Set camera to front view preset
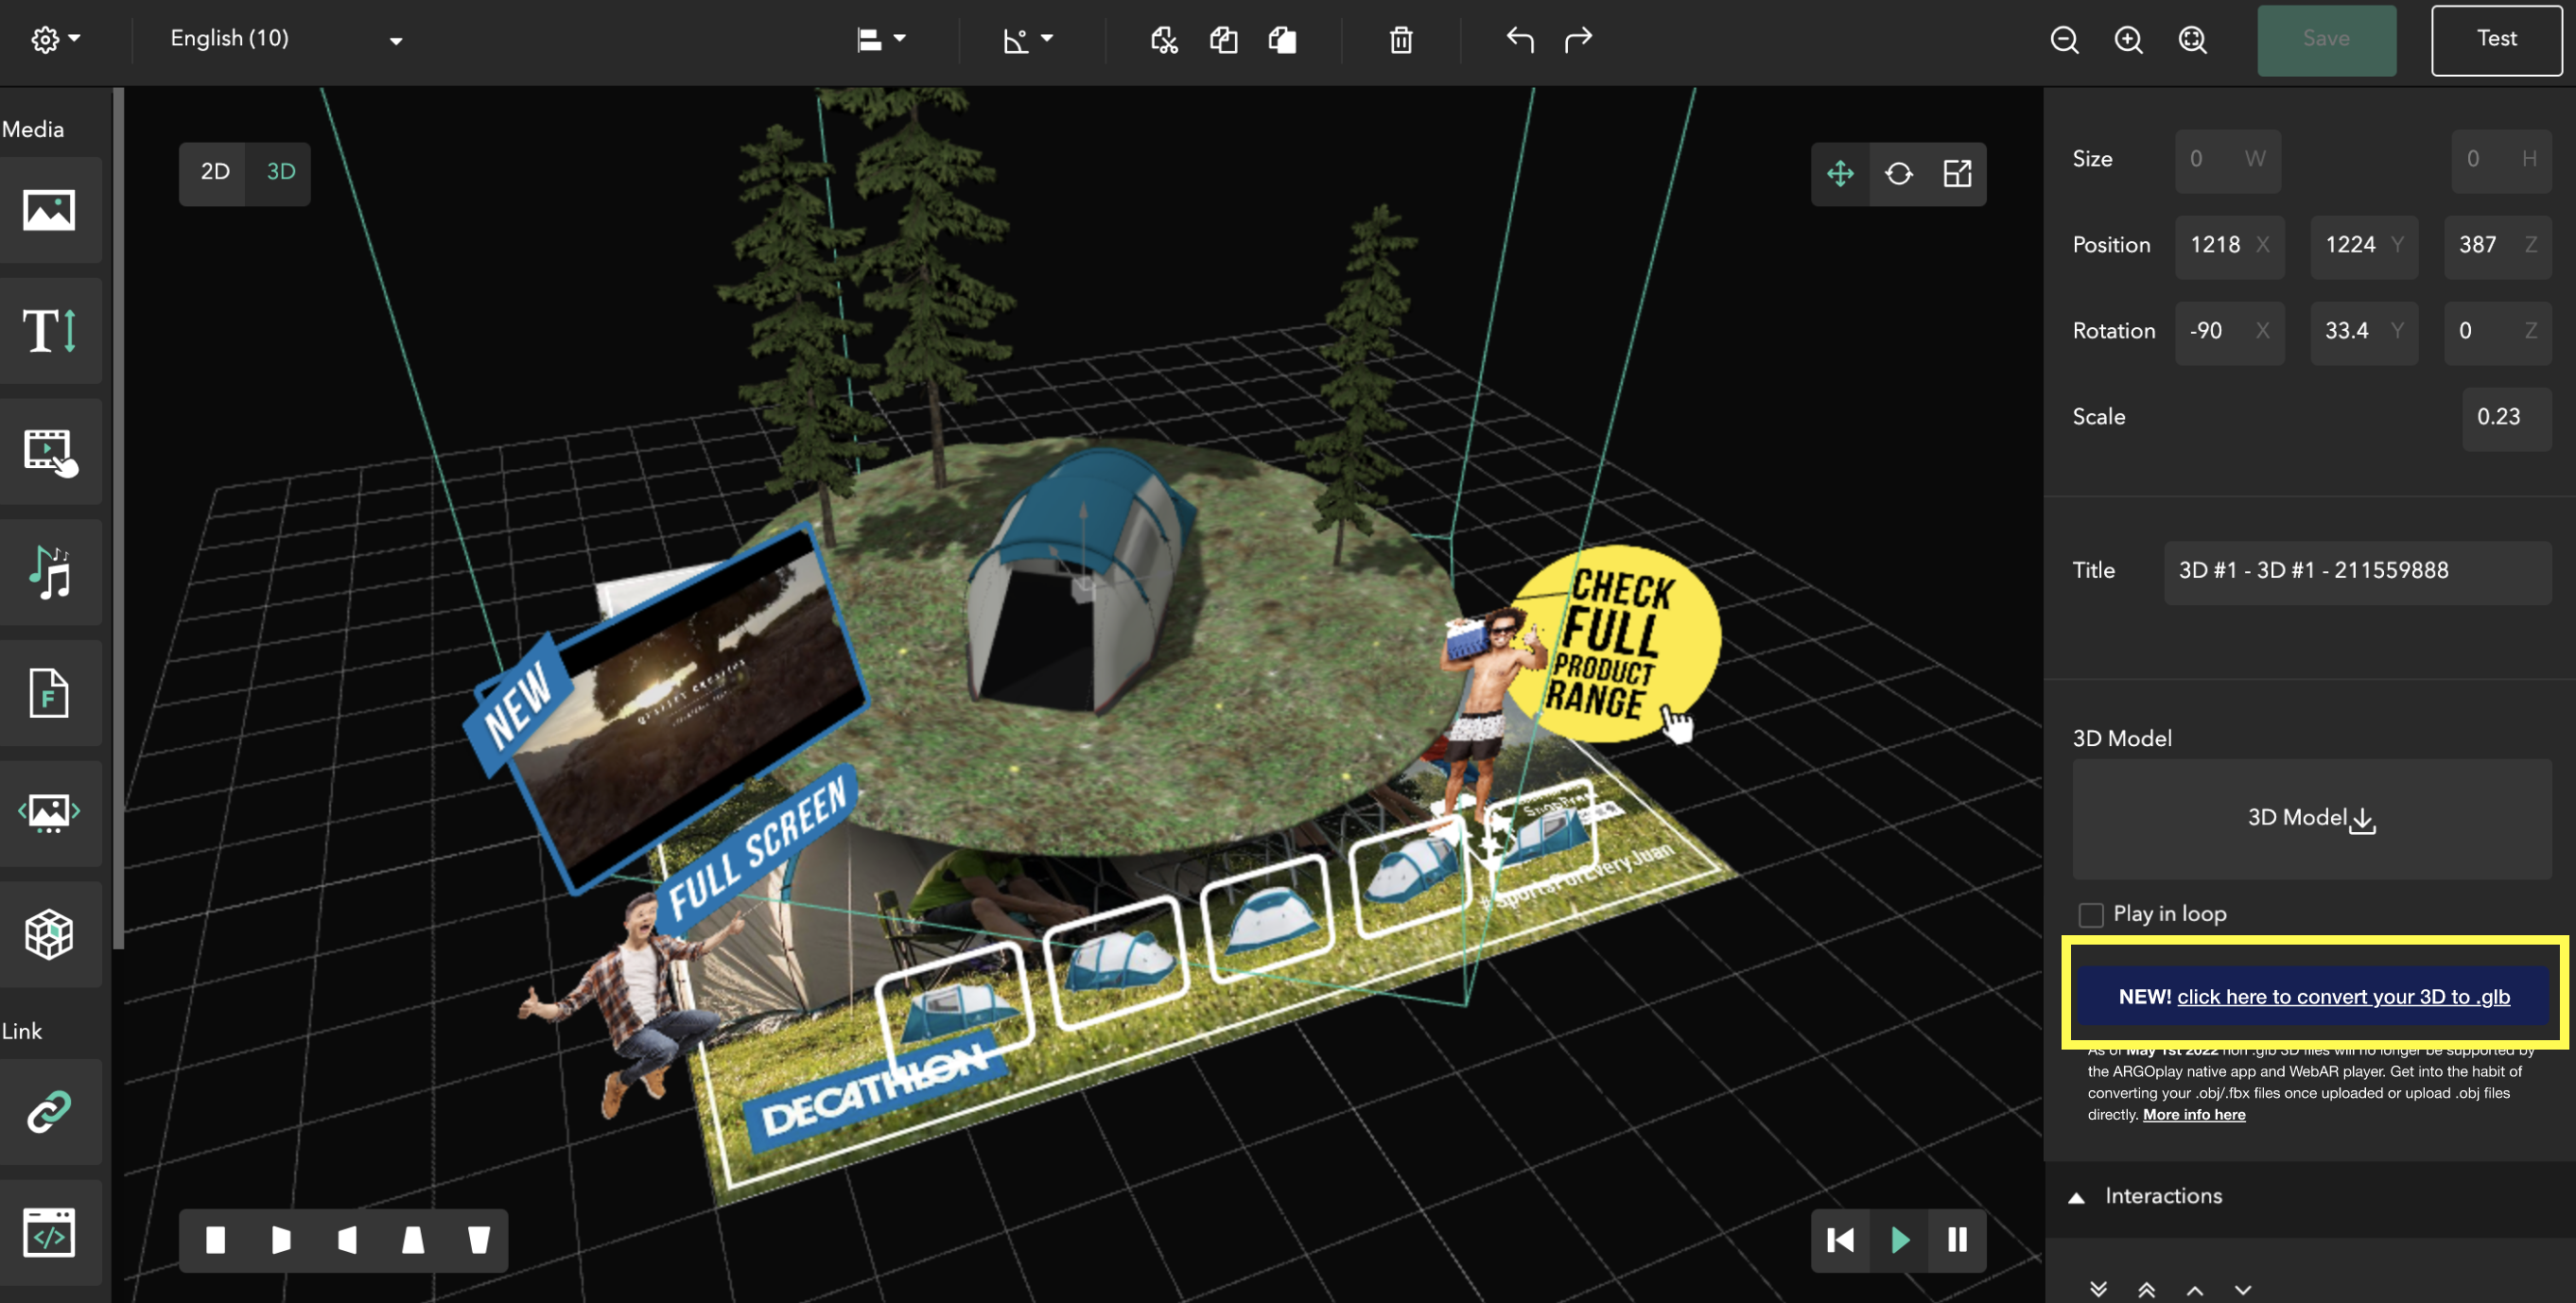 (215, 1240)
